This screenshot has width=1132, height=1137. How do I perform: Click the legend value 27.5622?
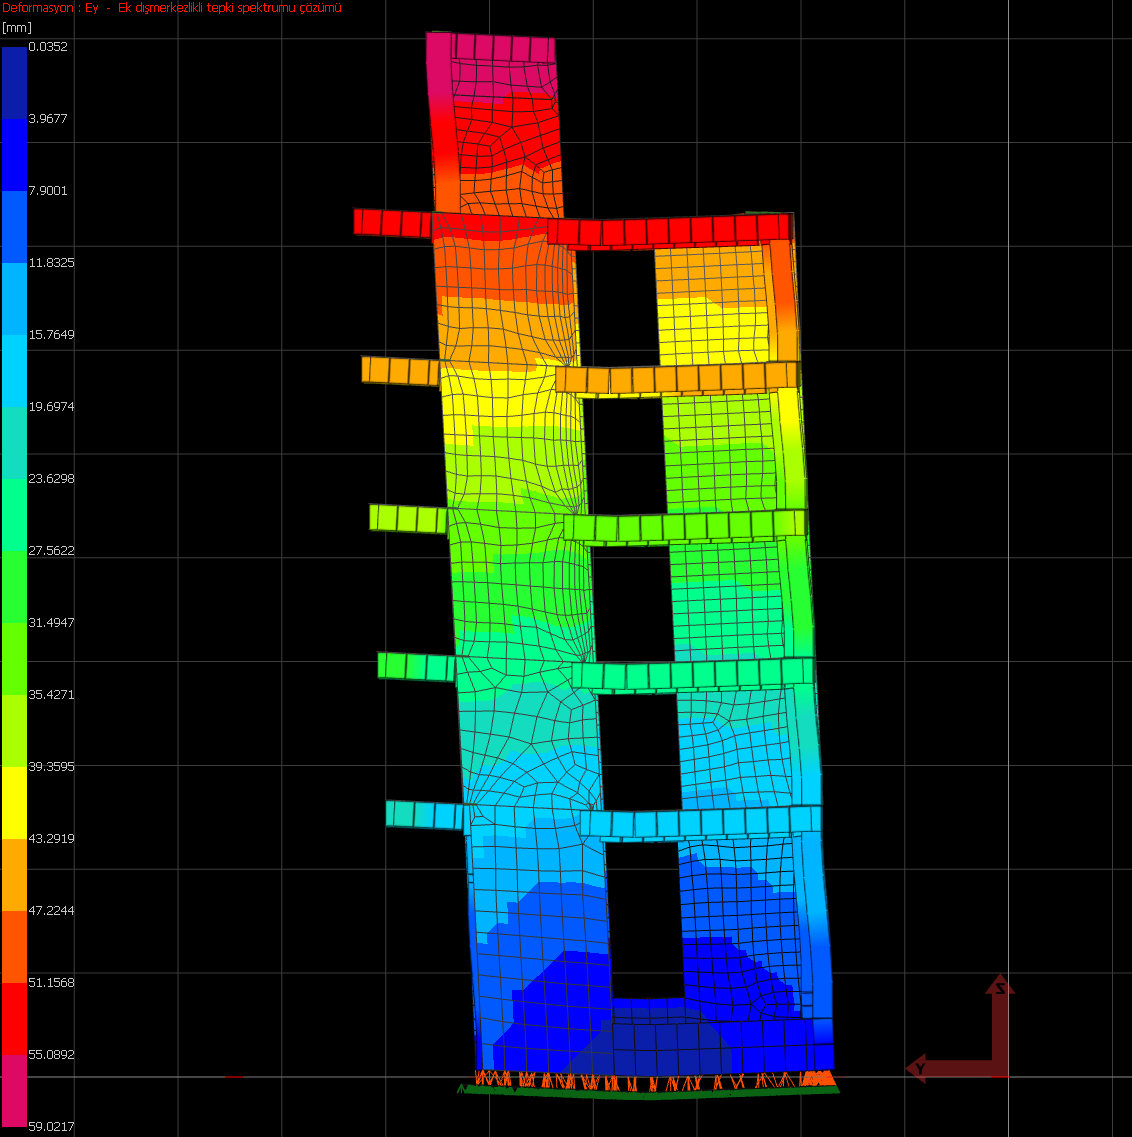(x=53, y=550)
